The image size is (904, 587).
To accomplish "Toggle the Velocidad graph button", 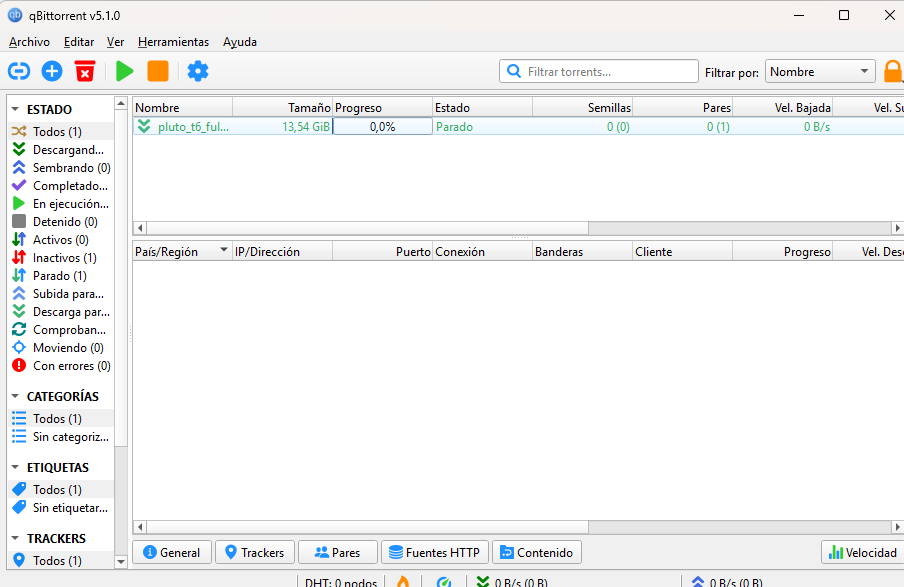I will (863, 552).
